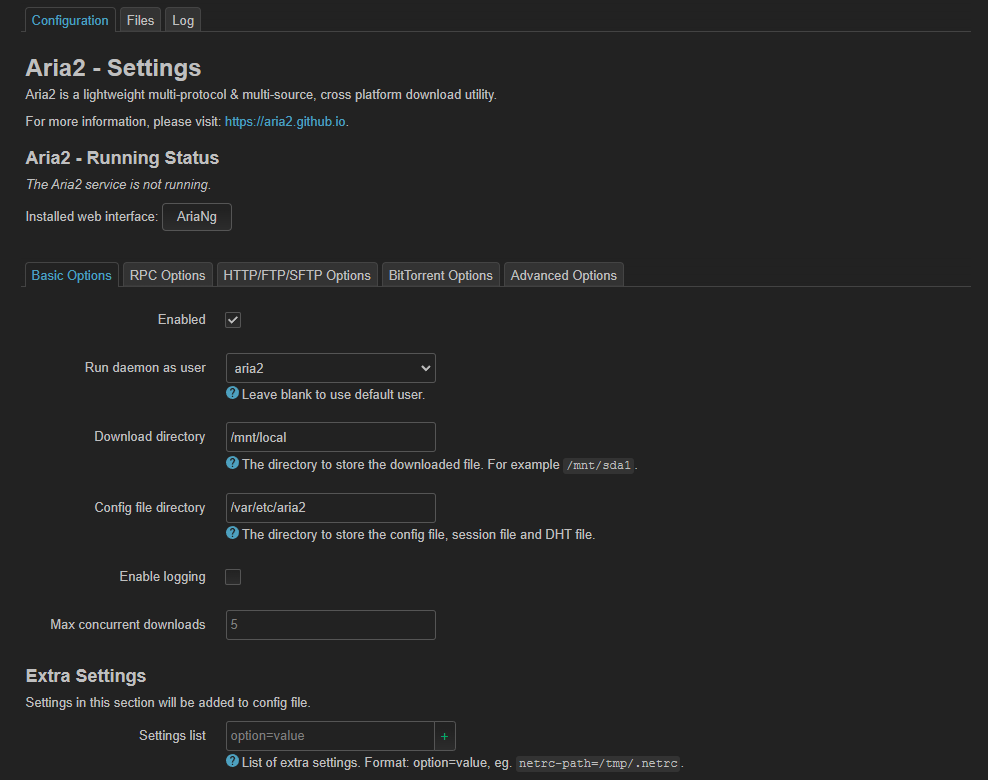The image size is (988, 780).
Task: Add a new Settings list entry with plus
Action: pyautogui.click(x=444, y=736)
